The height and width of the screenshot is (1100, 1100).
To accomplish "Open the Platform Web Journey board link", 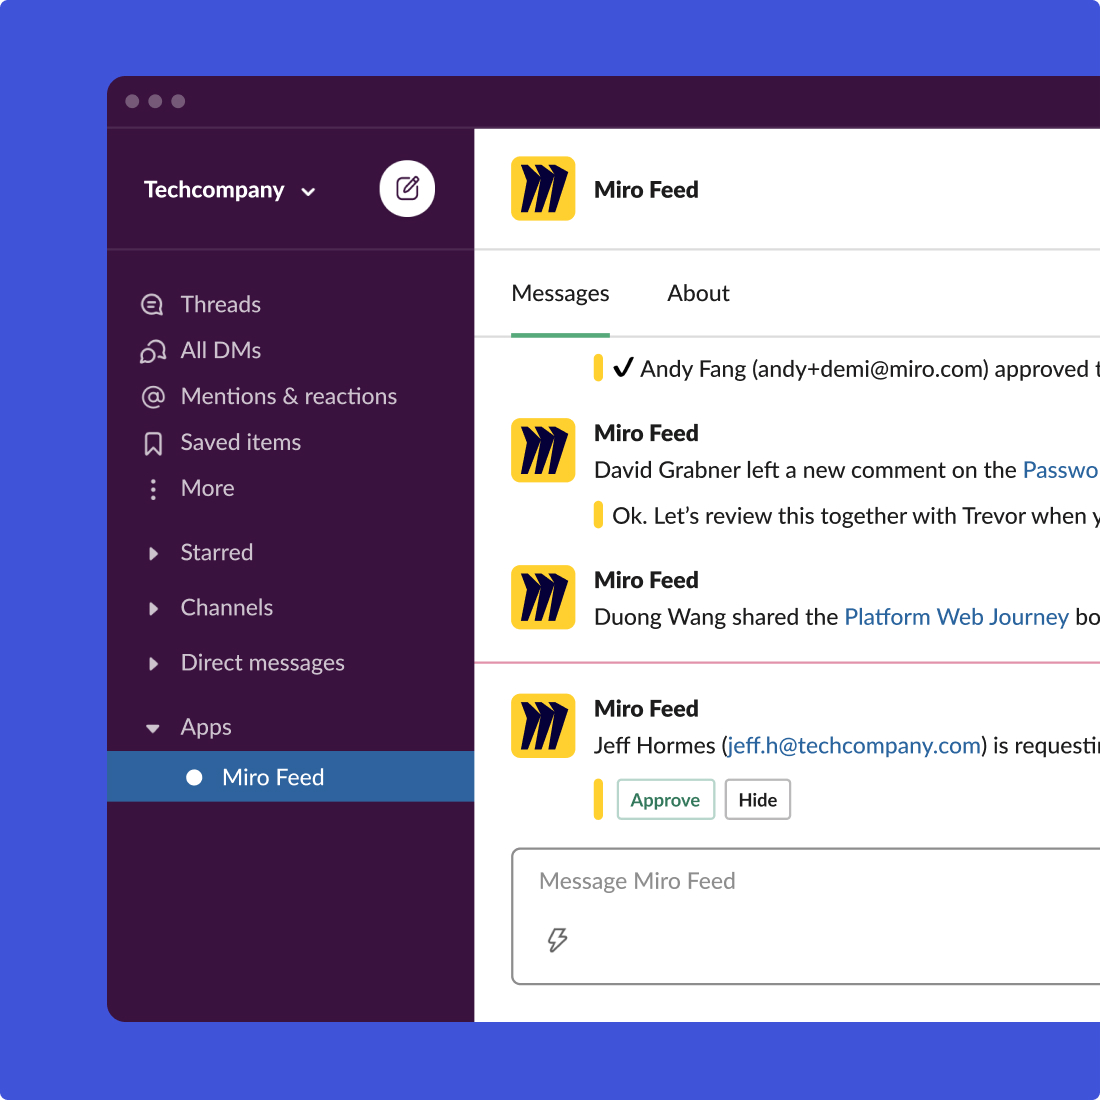I will [x=956, y=617].
